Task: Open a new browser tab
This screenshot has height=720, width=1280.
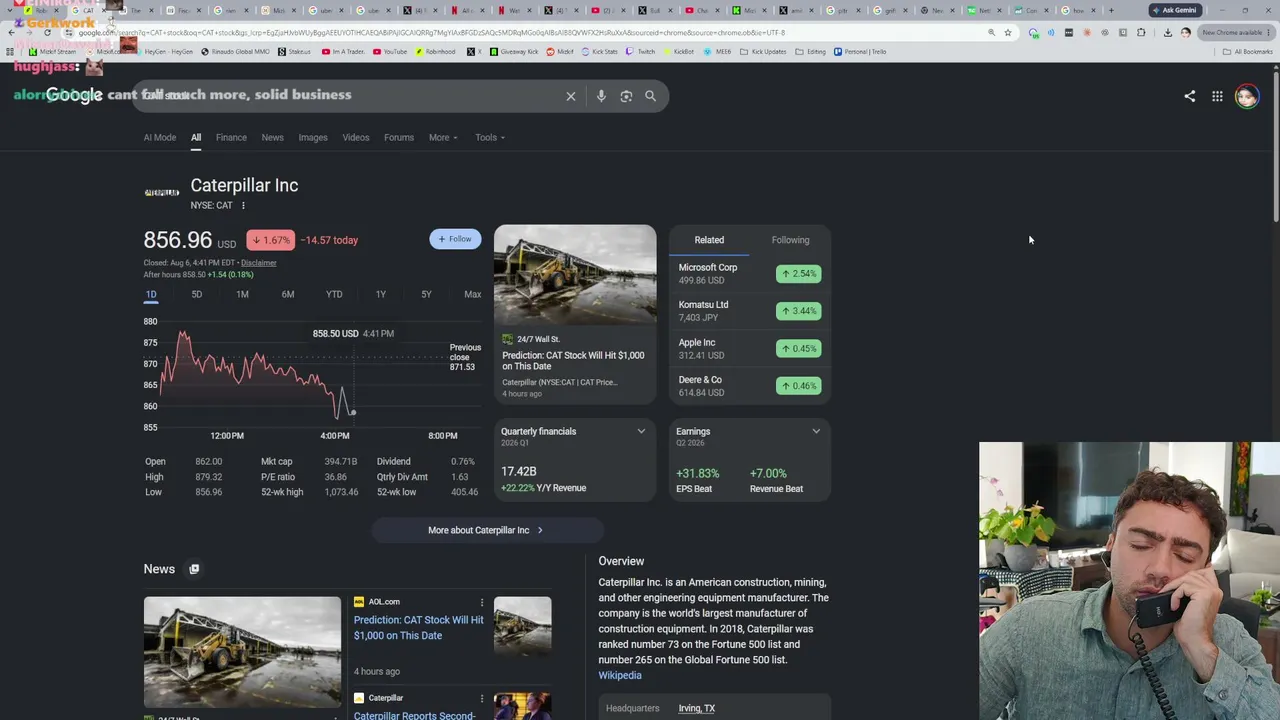Action: point(1111,10)
